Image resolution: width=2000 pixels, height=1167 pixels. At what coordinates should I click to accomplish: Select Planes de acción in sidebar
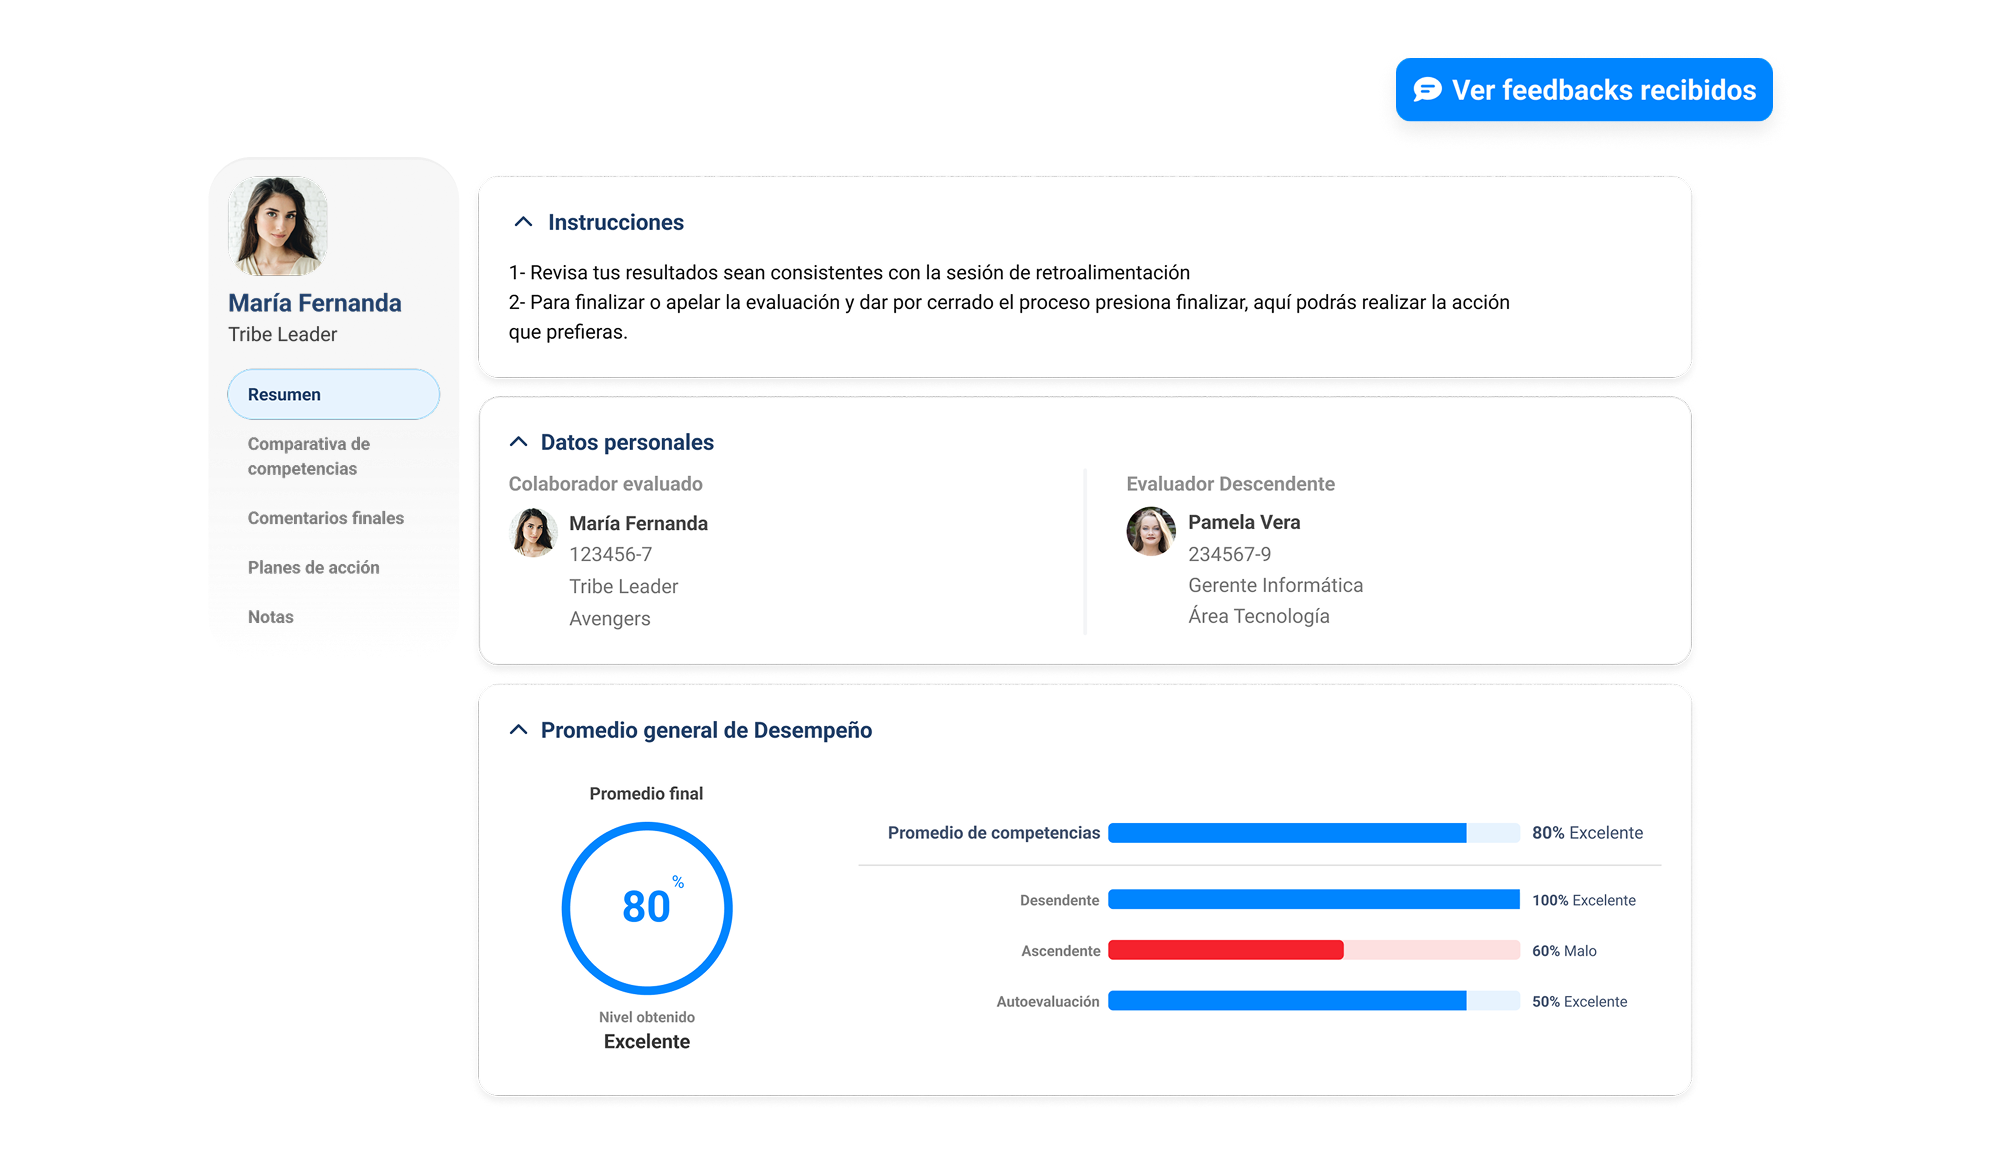[313, 567]
